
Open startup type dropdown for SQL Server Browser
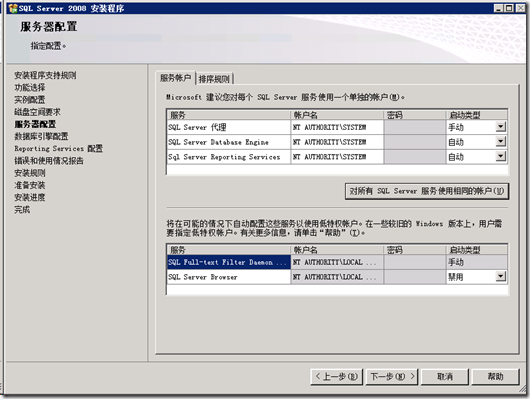tap(501, 277)
